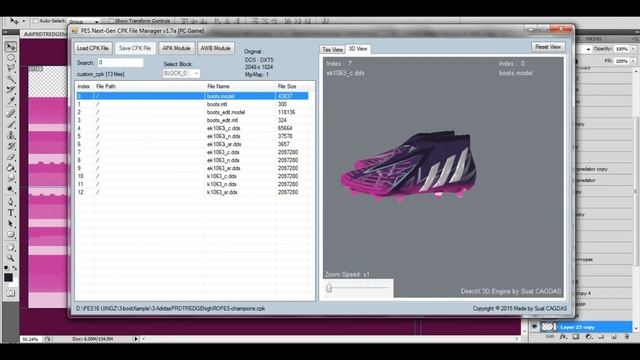Click the layer style fx icon

tap(563, 337)
